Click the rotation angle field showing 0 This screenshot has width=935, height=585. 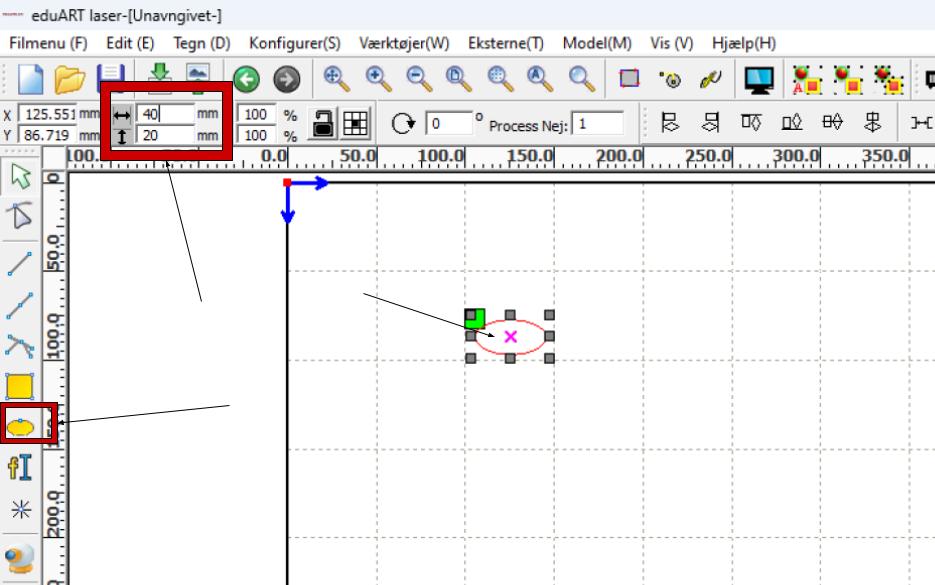pos(449,123)
